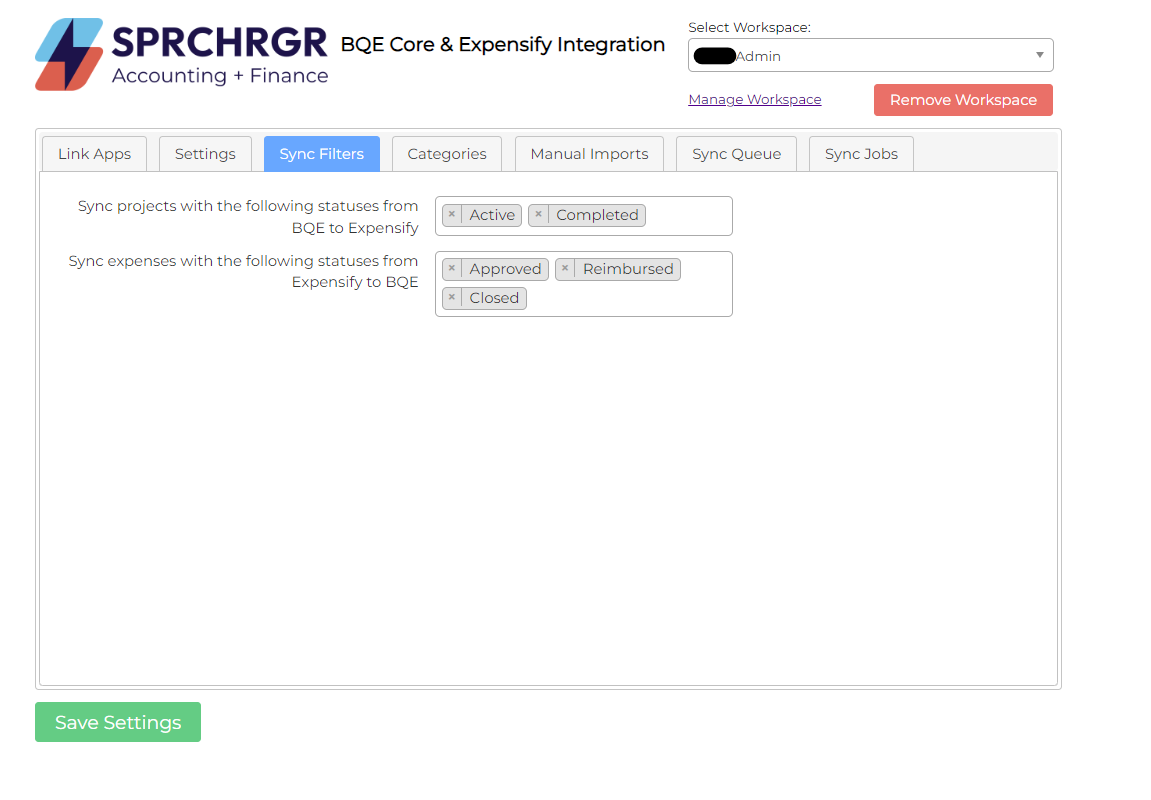Click the SPRCHRGR lightning bolt logo
This screenshot has width=1151, height=800.
tap(69, 54)
